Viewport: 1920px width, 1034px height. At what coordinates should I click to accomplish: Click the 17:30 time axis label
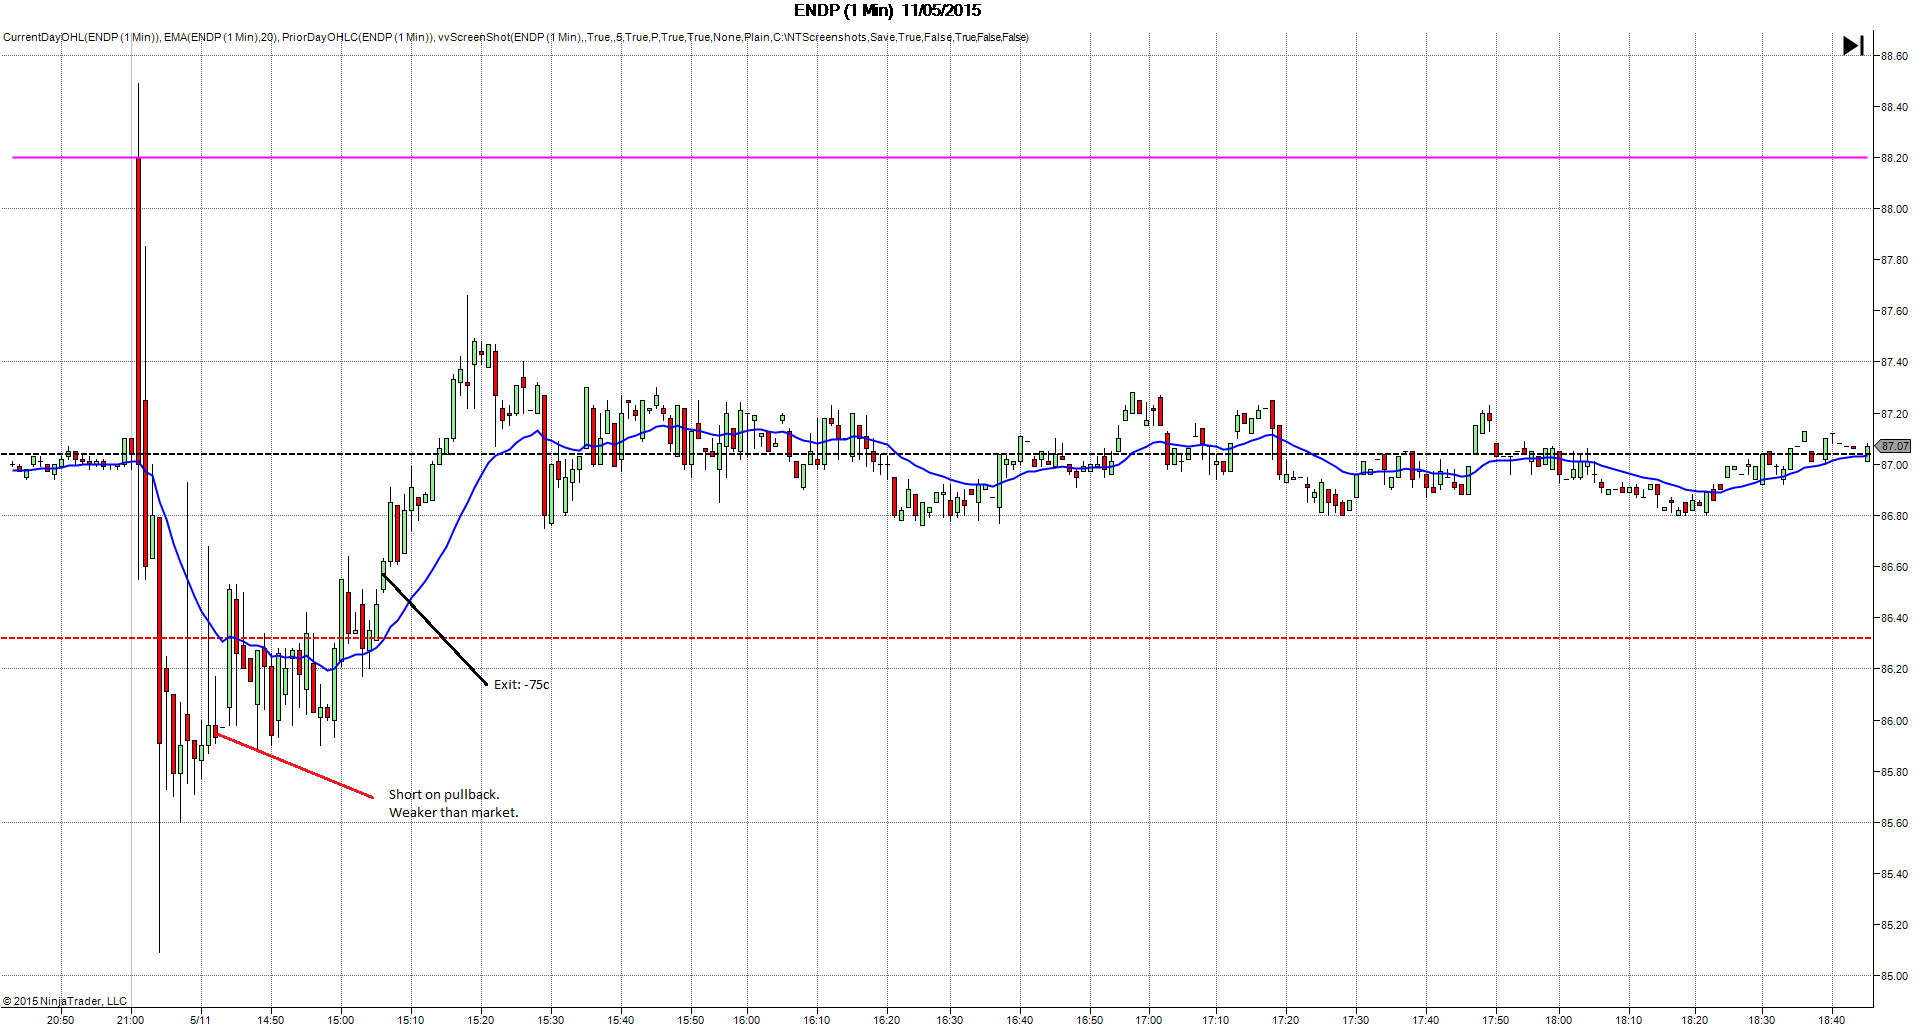pyautogui.click(x=1355, y=1020)
